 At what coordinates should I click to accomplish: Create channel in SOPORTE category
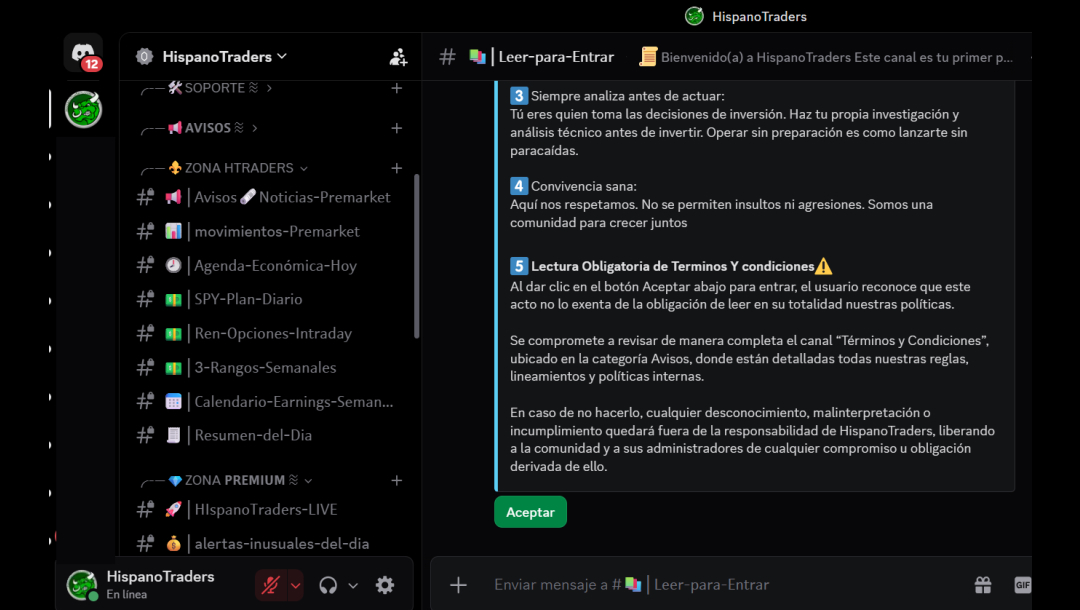pos(397,88)
